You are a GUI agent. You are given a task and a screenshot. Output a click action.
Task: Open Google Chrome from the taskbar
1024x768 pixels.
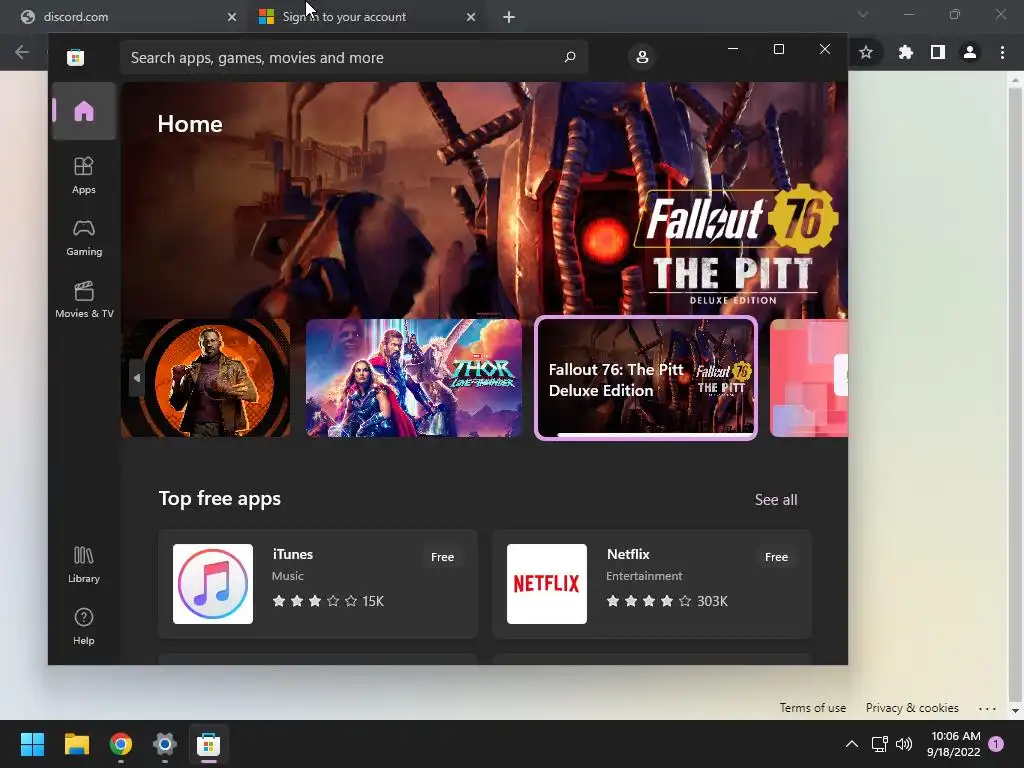pos(121,744)
